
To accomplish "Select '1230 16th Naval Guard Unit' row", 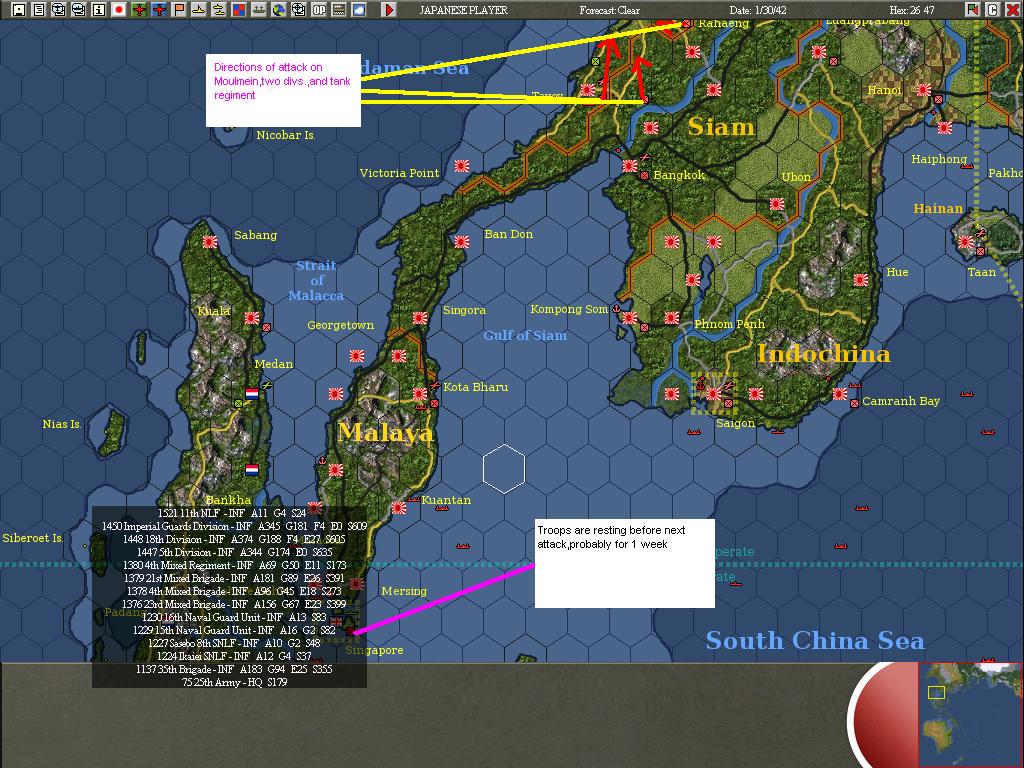I will click(x=234, y=617).
